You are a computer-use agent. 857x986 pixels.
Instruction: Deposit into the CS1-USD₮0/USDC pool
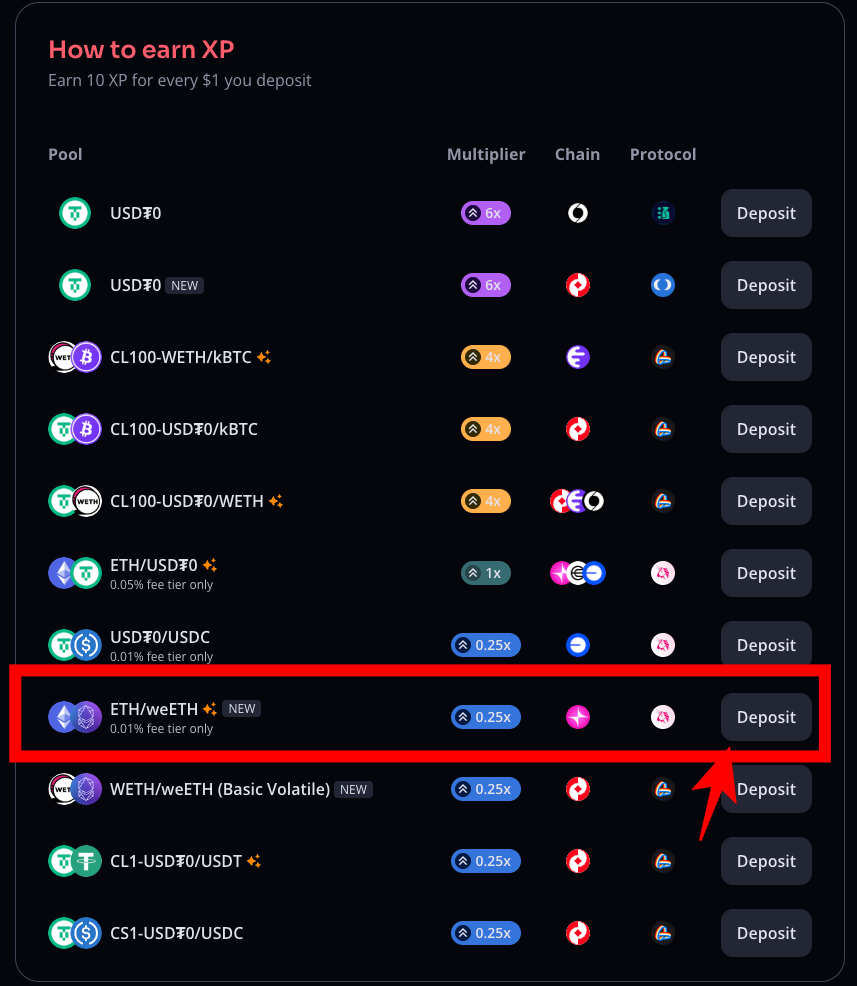click(766, 933)
